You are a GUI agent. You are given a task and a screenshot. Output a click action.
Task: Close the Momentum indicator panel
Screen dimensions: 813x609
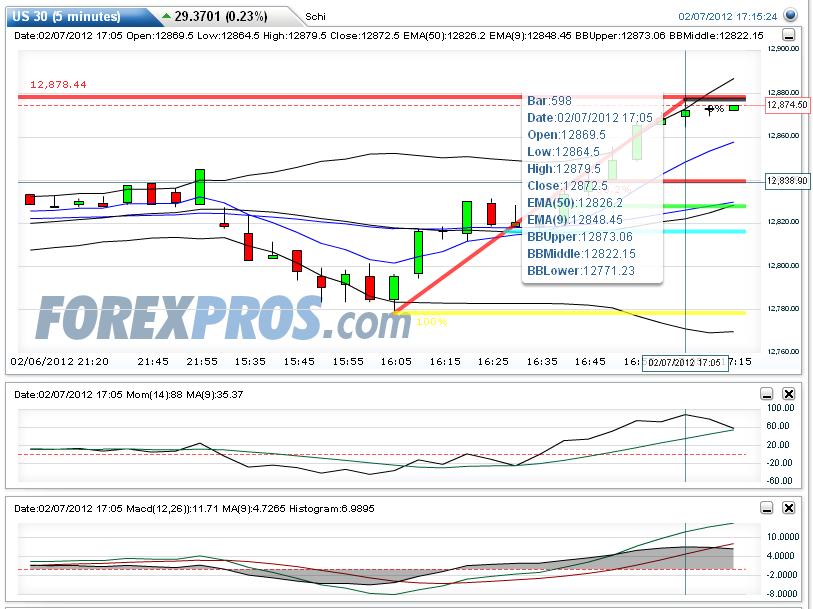(789, 392)
